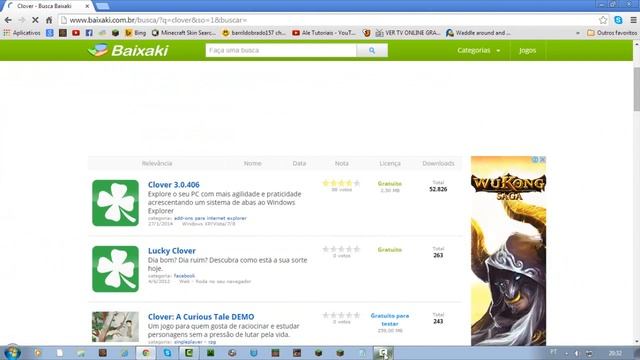Click the Curious Tale DEMO thumbnail
Screen dimensions: 640x360
tap(116, 327)
